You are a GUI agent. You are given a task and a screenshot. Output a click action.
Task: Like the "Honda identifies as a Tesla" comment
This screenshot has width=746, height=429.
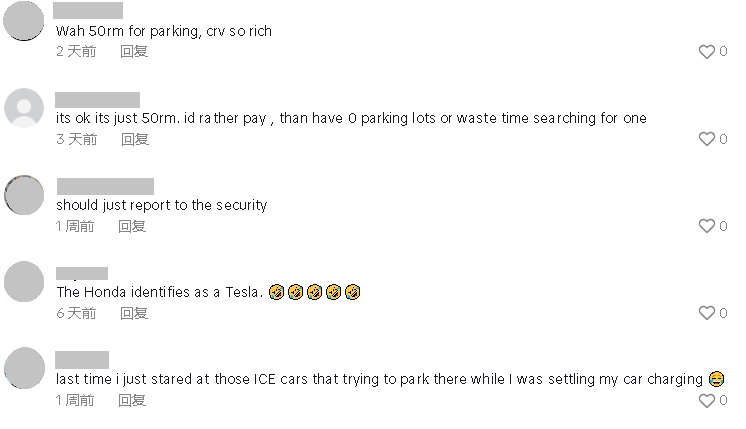click(707, 313)
